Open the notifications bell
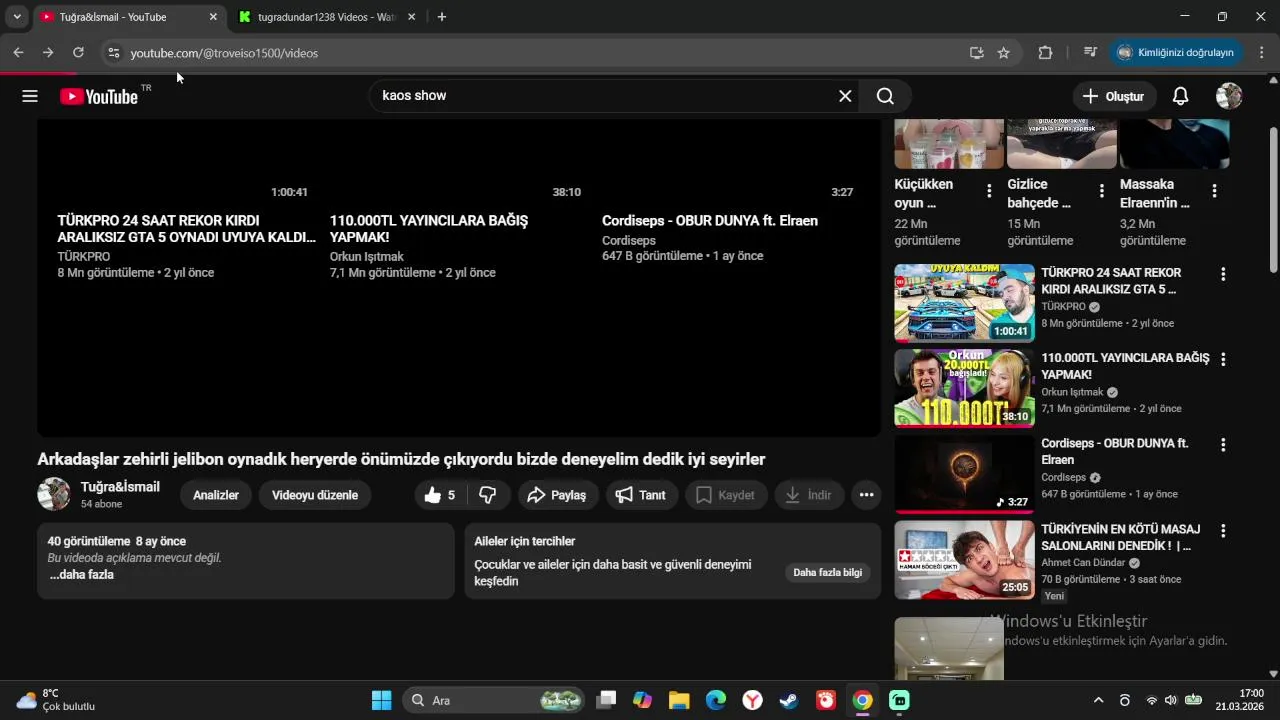The height and width of the screenshot is (720, 1280). (1180, 96)
